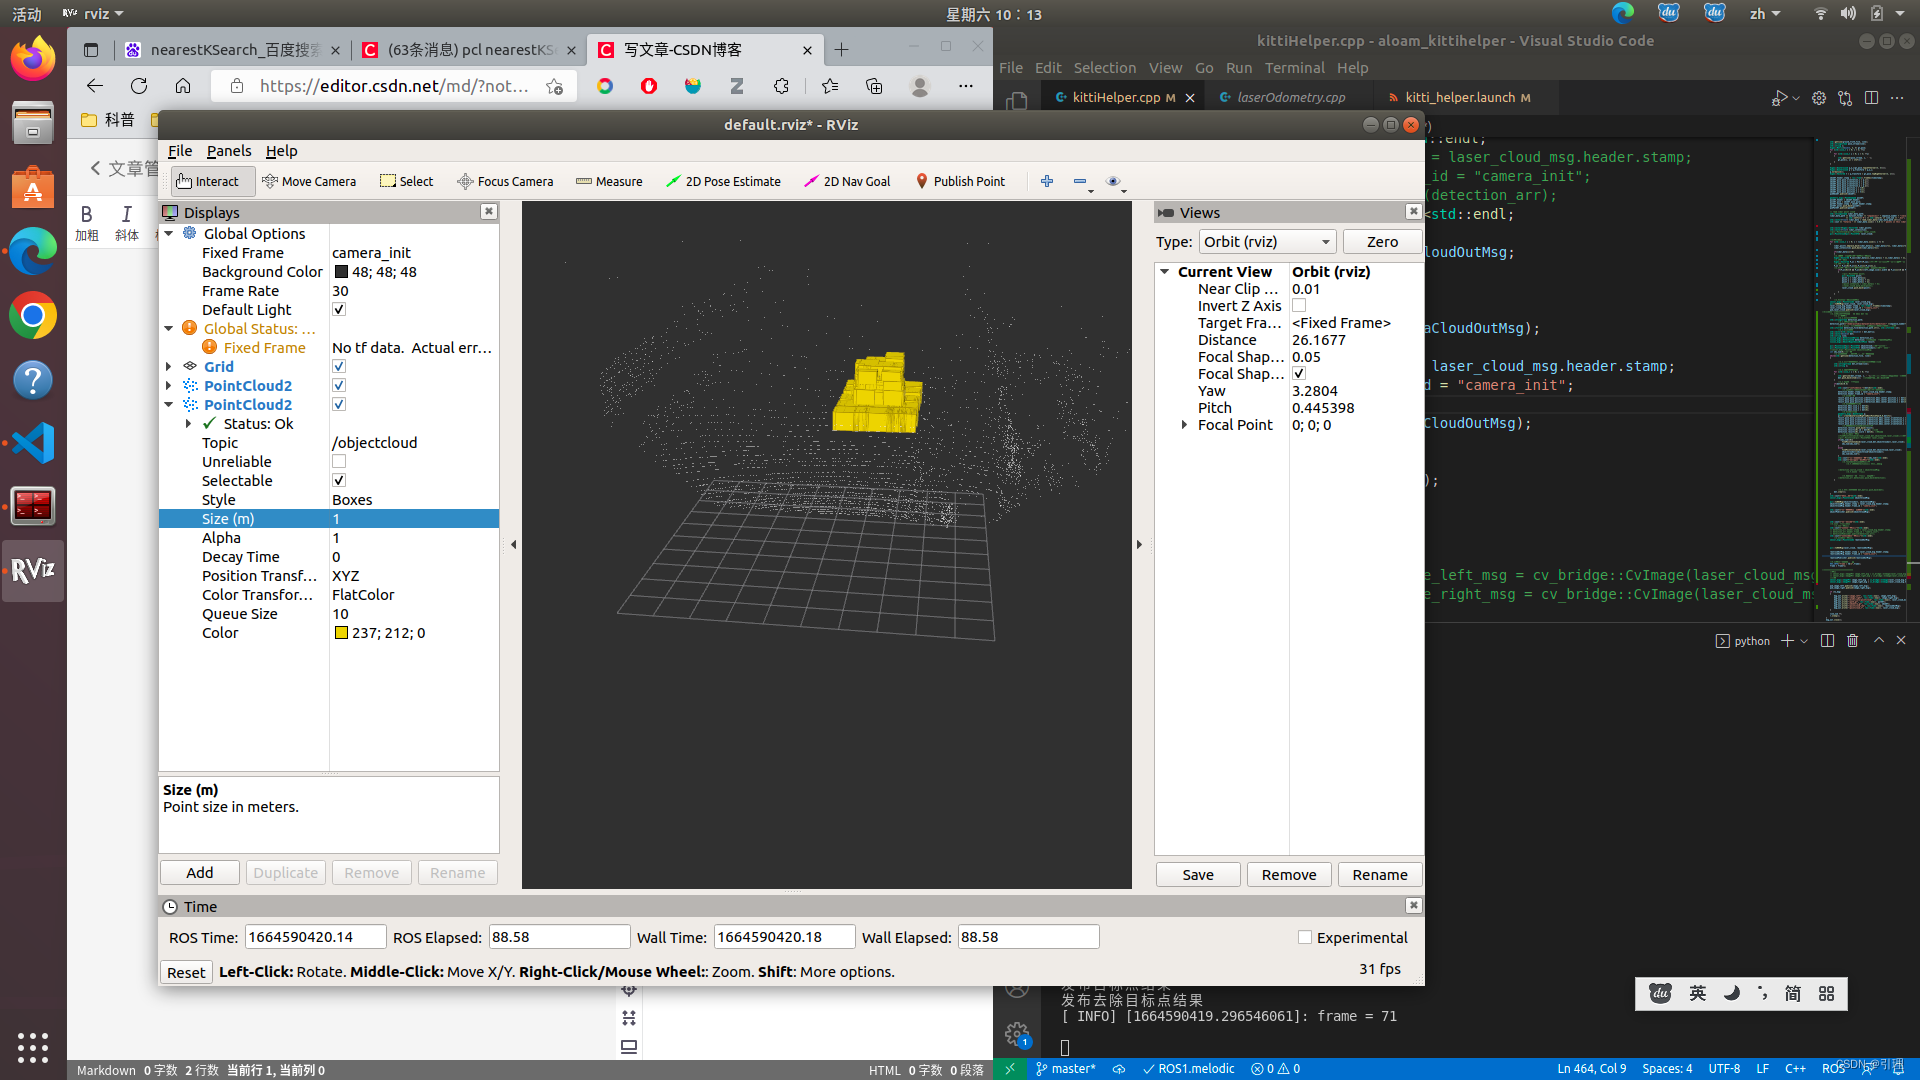Image resolution: width=1920 pixels, height=1080 pixels.
Task: Click the Add display button
Action: (200, 872)
